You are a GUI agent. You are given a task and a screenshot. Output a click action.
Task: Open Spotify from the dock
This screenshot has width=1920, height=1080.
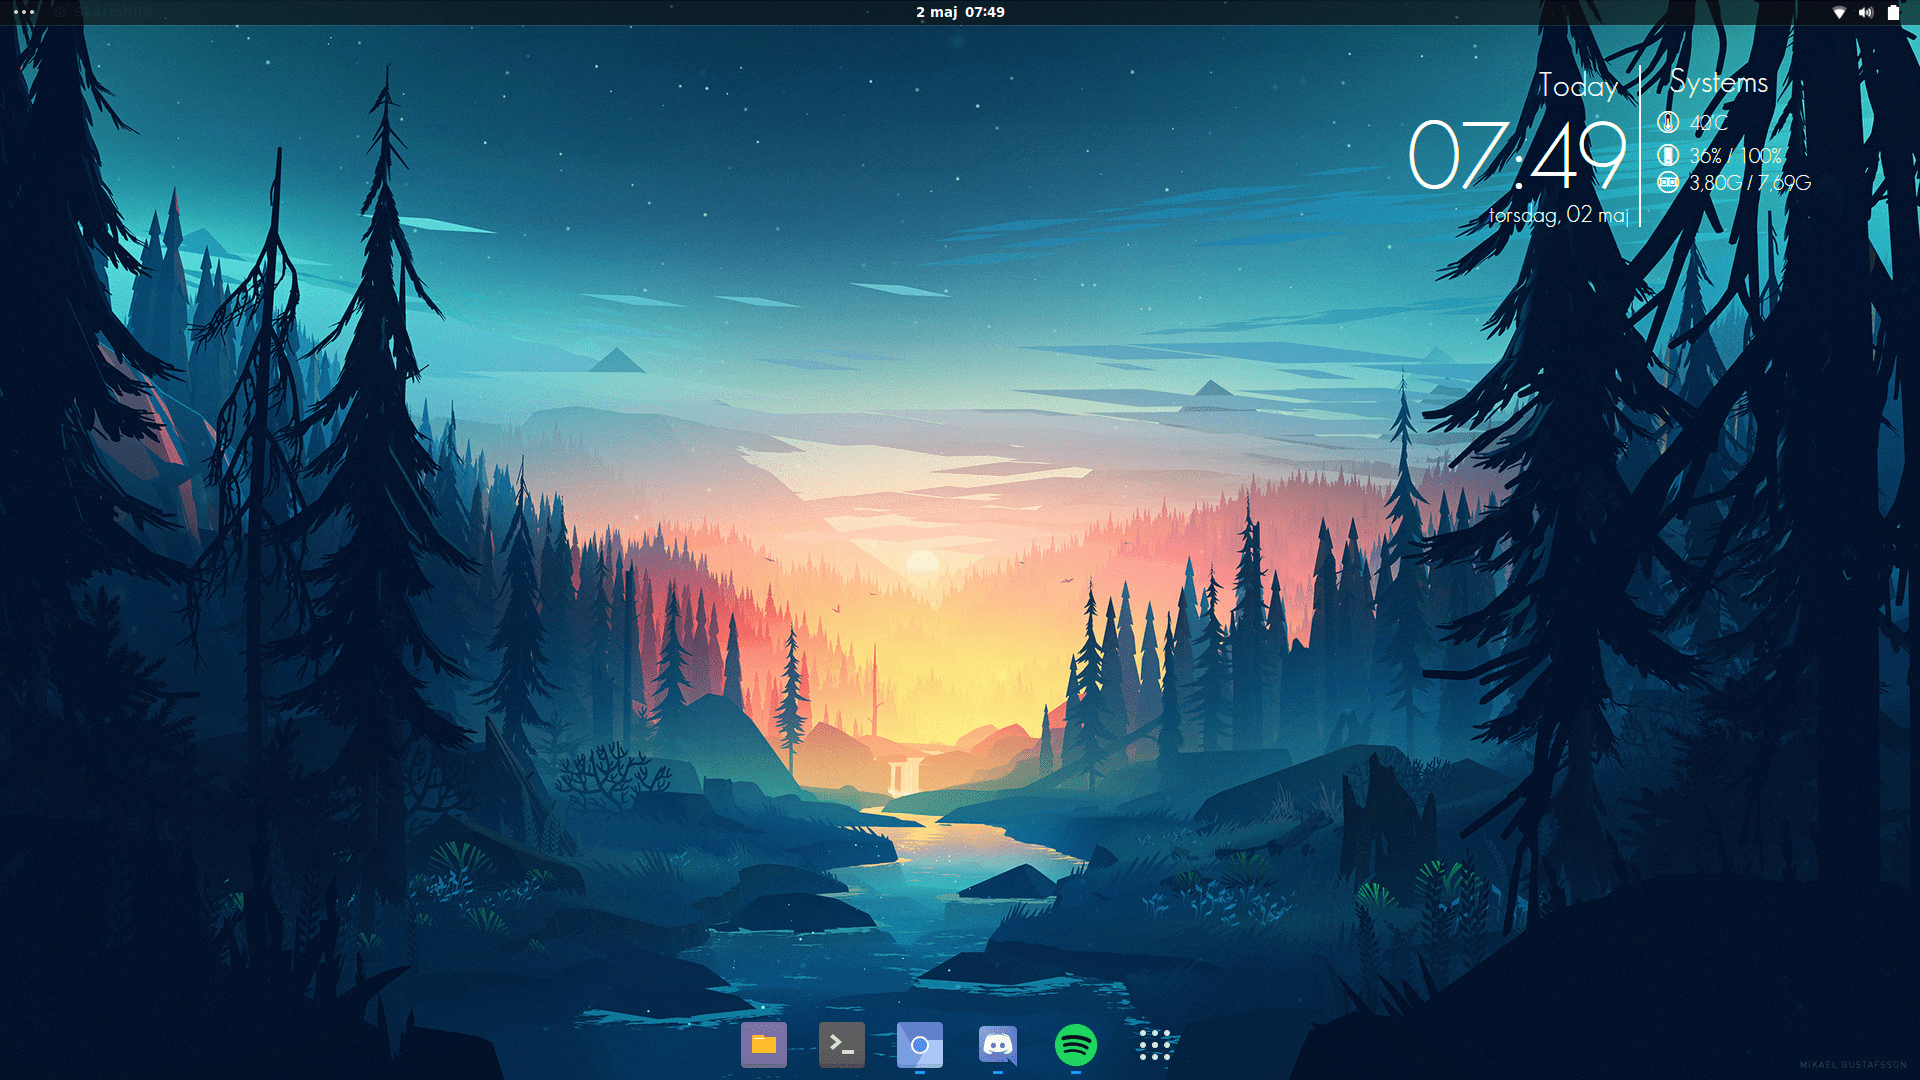tap(1075, 1045)
